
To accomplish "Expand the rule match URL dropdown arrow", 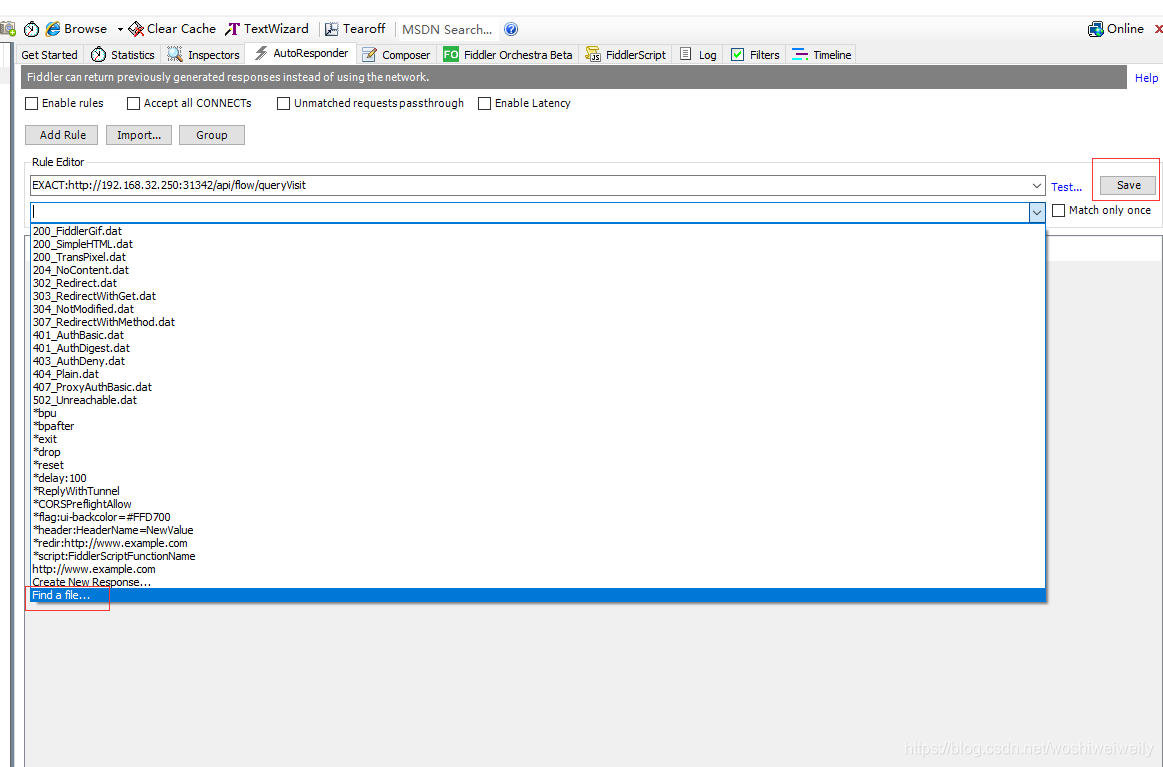I will click(x=1036, y=185).
